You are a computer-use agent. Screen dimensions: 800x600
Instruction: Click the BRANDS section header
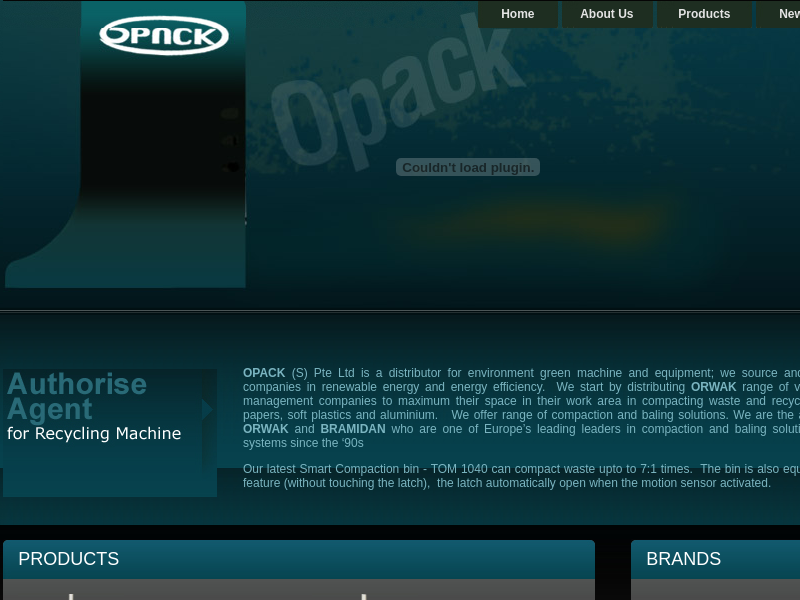click(715, 559)
